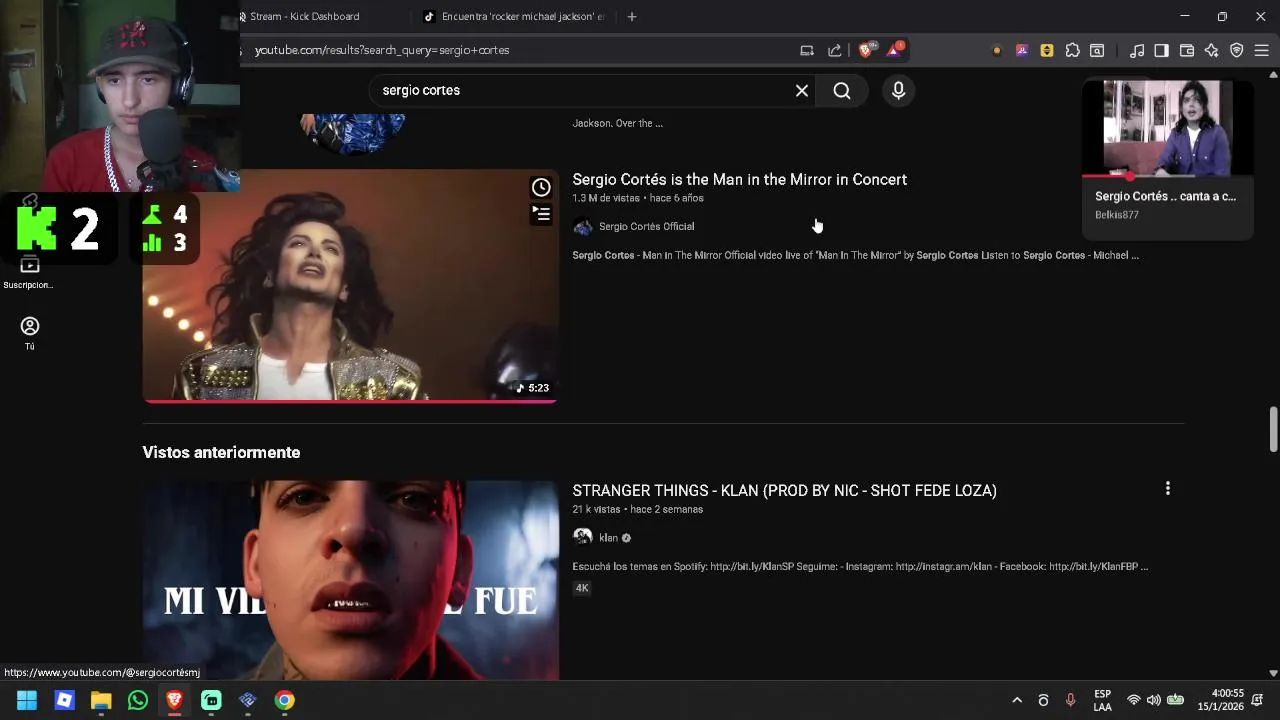
Task: Click the red microphone tray icon
Action: [x=1070, y=700]
